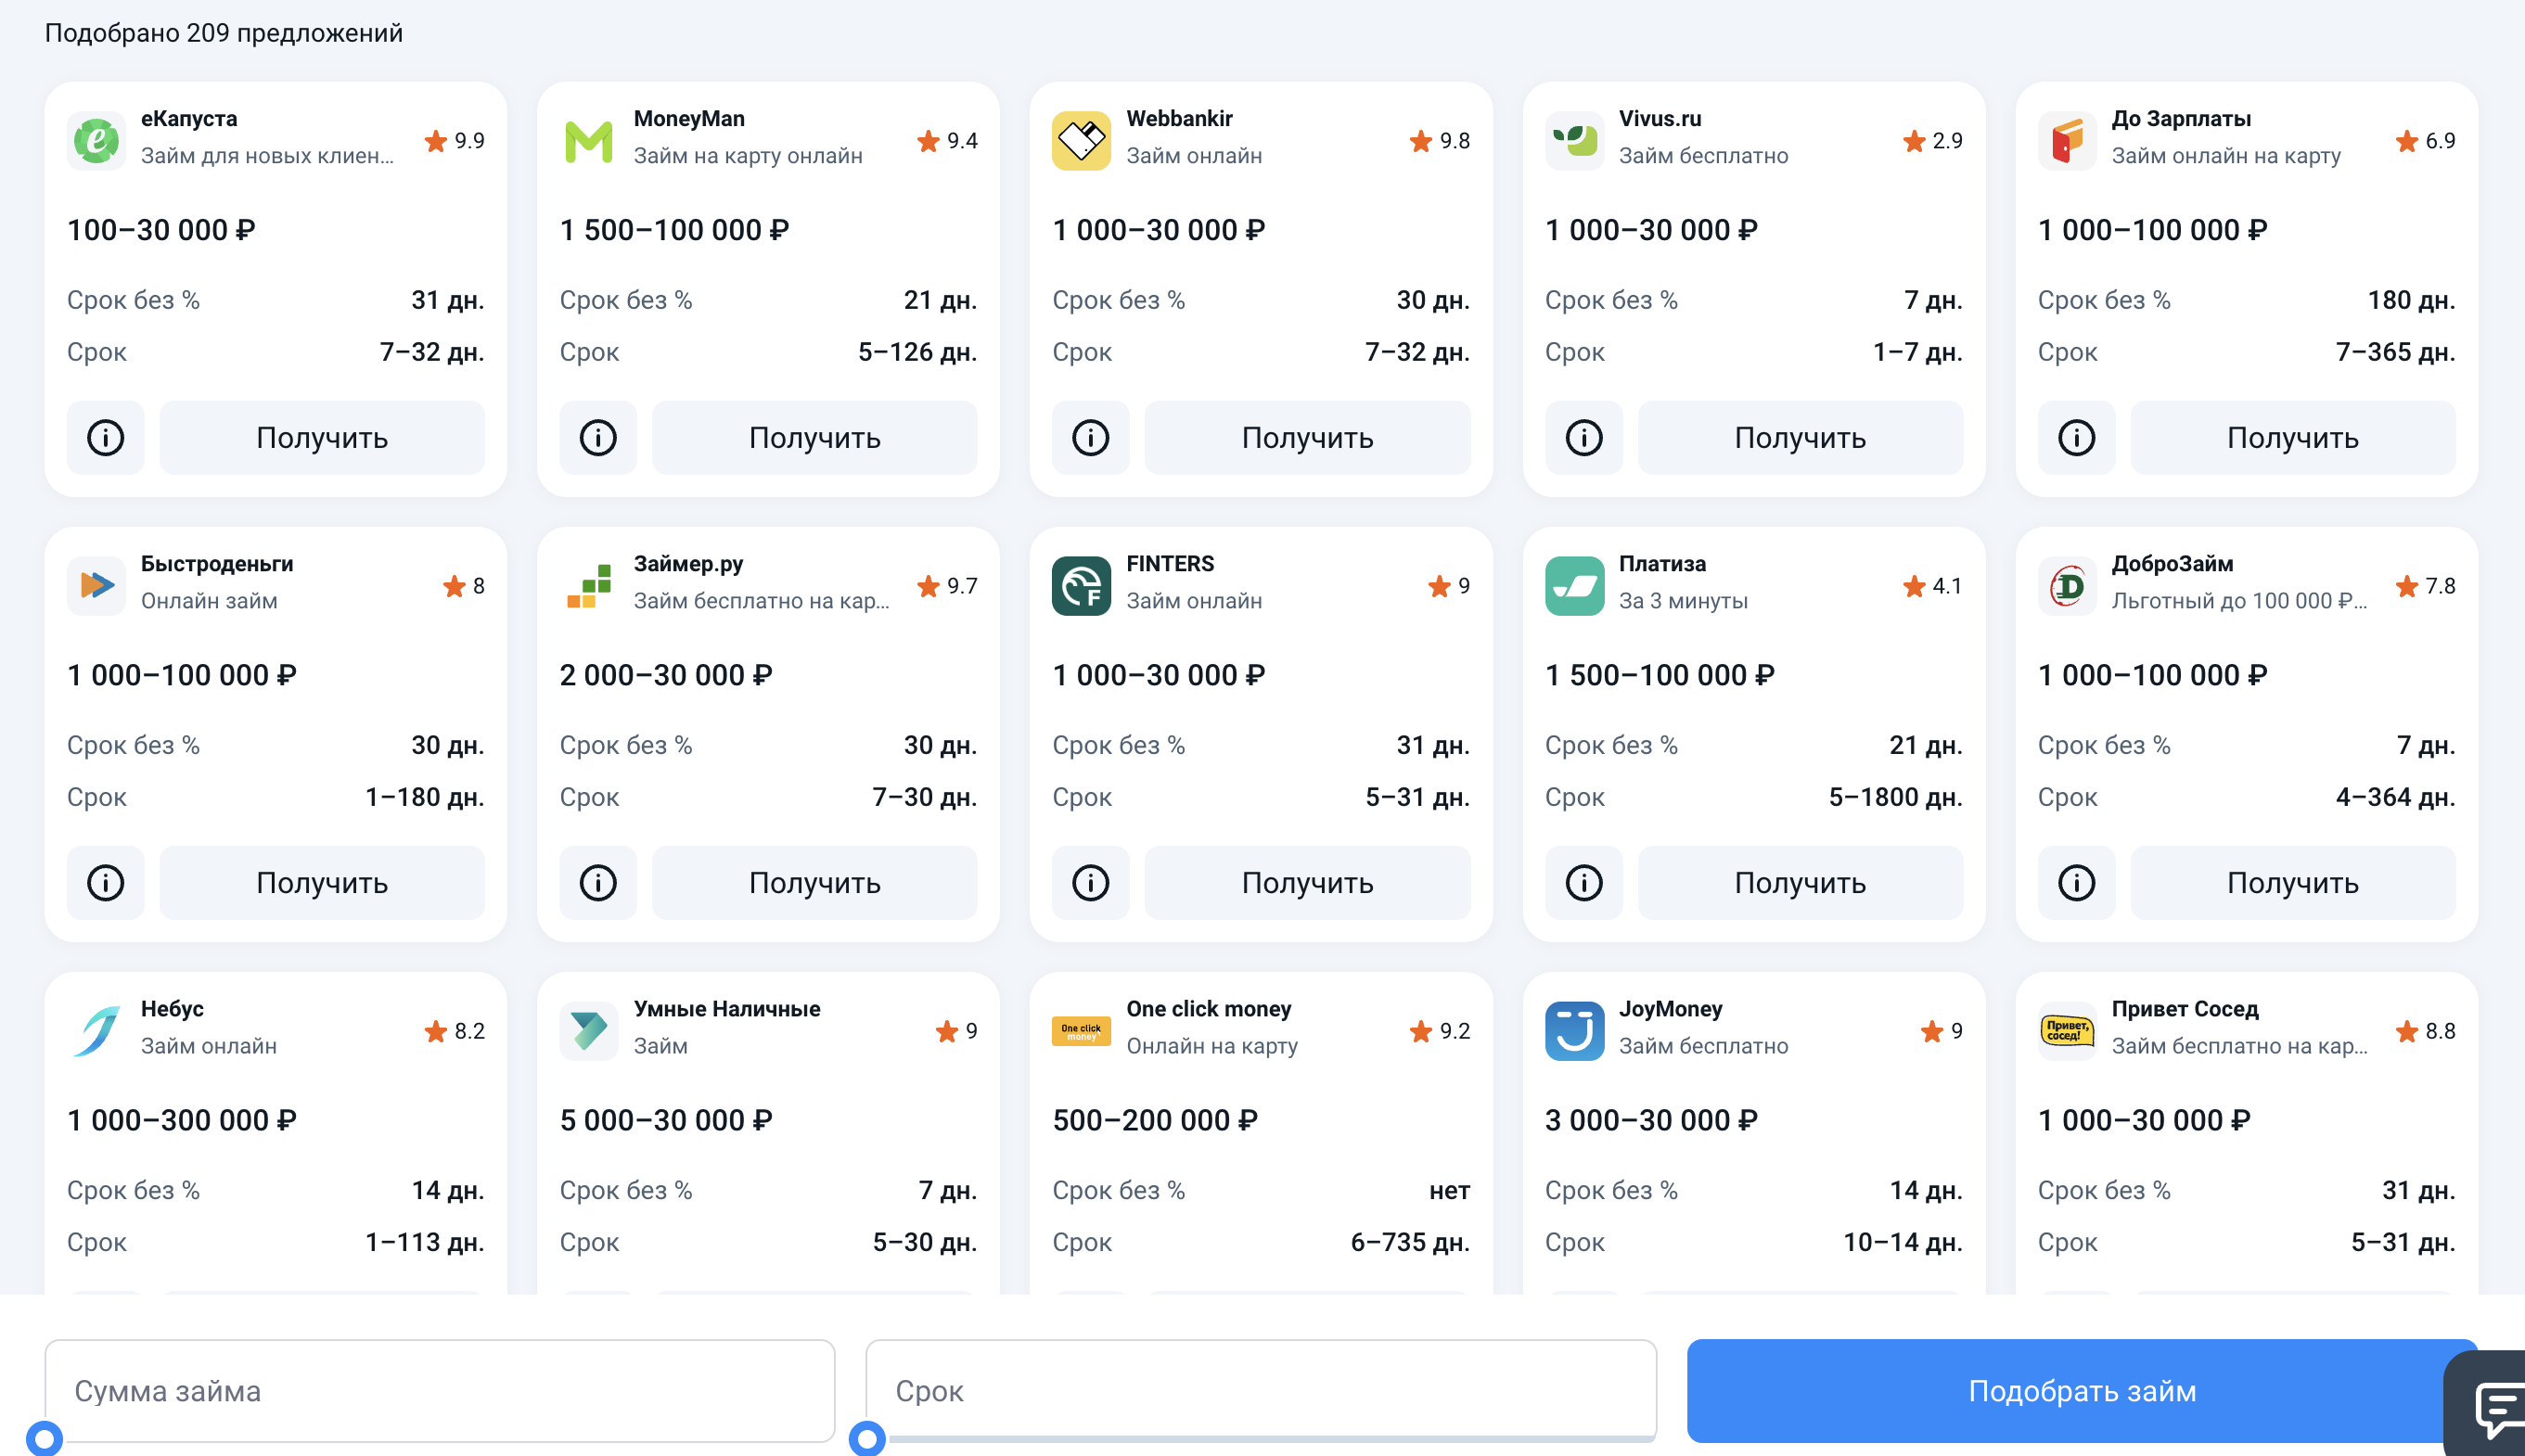2525x1456 pixels.
Task: Click the Привет Сосед lender name
Action: [2185, 1008]
